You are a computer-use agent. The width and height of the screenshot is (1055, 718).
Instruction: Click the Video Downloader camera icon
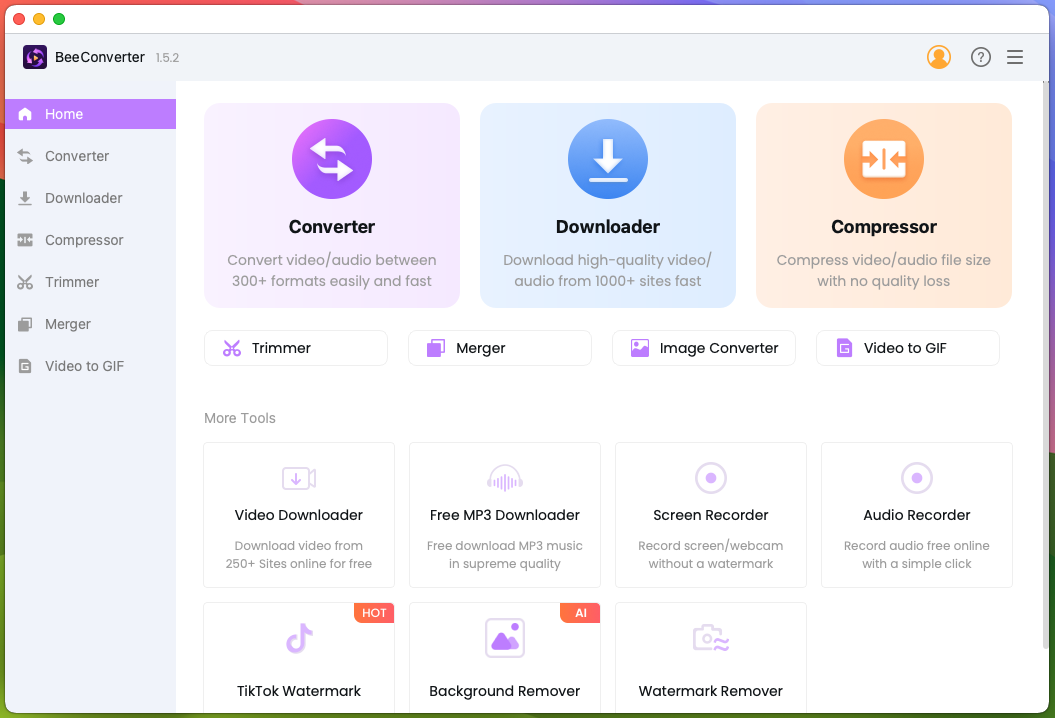(x=299, y=478)
